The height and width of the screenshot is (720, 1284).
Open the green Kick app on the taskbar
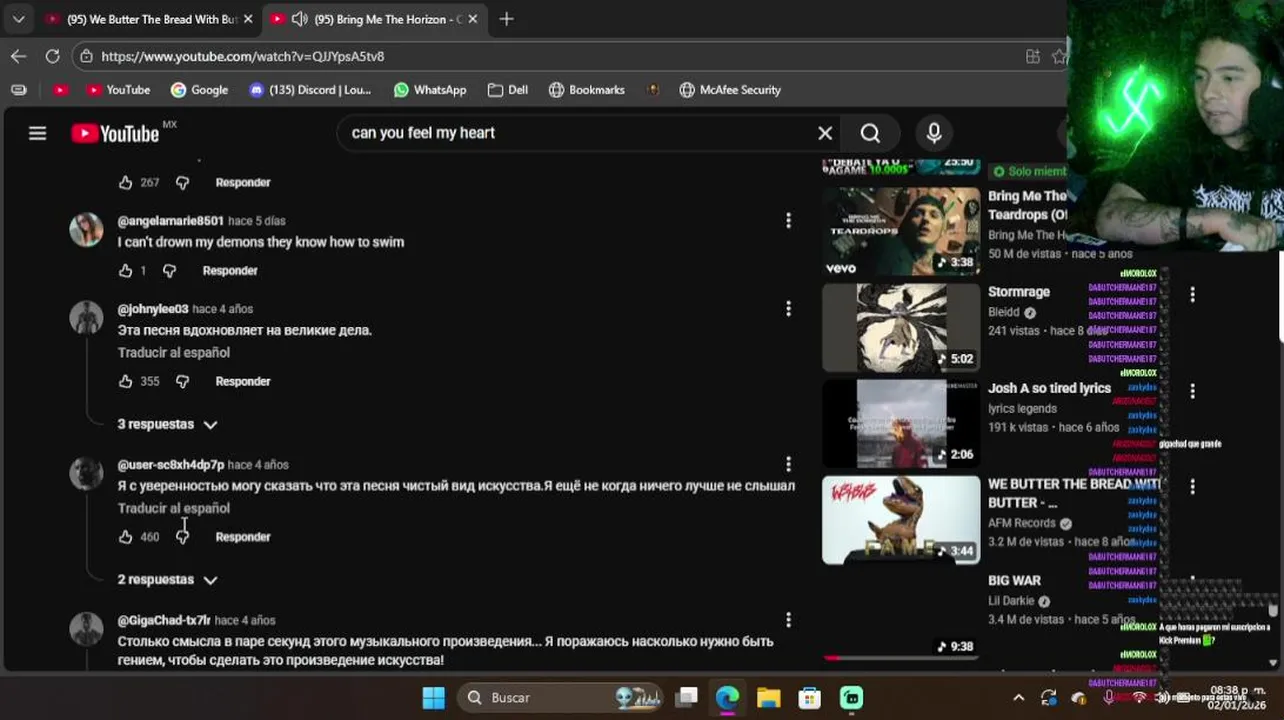point(851,697)
